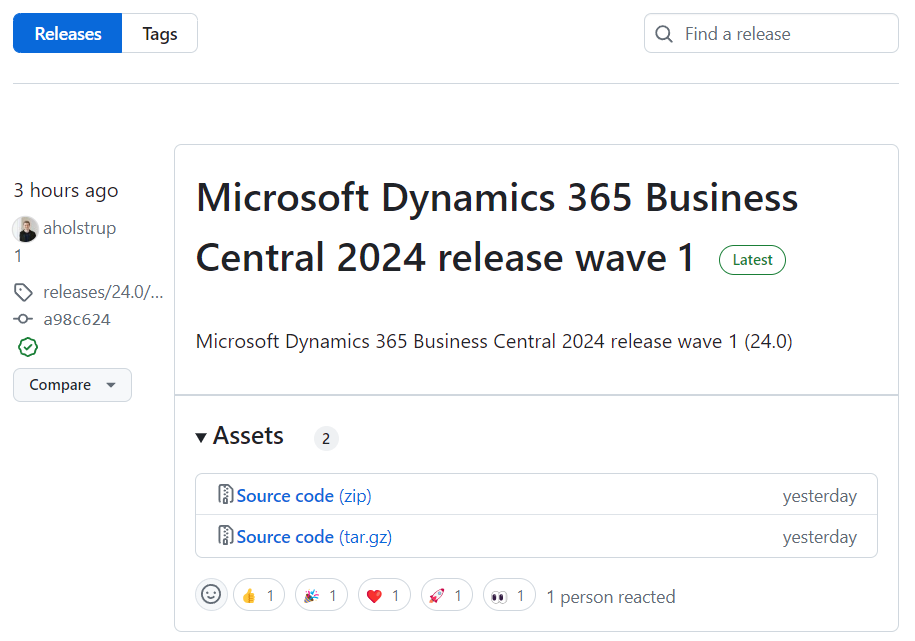Open the releases/24.0/... tag link
This screenshot has width=915, height=641.
tap(103, 292)
